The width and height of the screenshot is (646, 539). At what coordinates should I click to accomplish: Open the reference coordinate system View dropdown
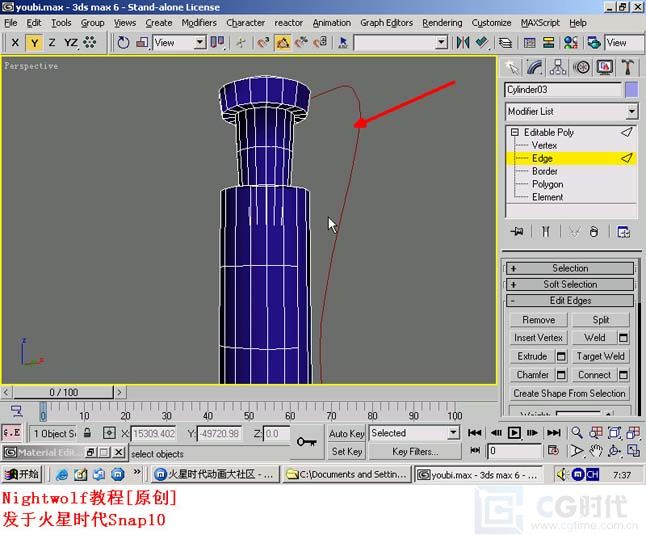(179, 42)
